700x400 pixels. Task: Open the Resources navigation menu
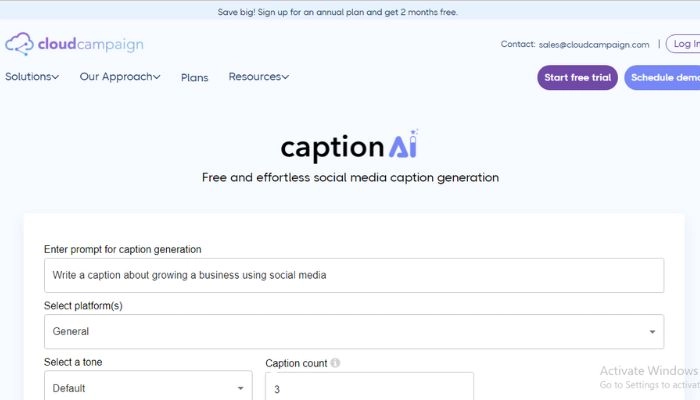[259, 77]
